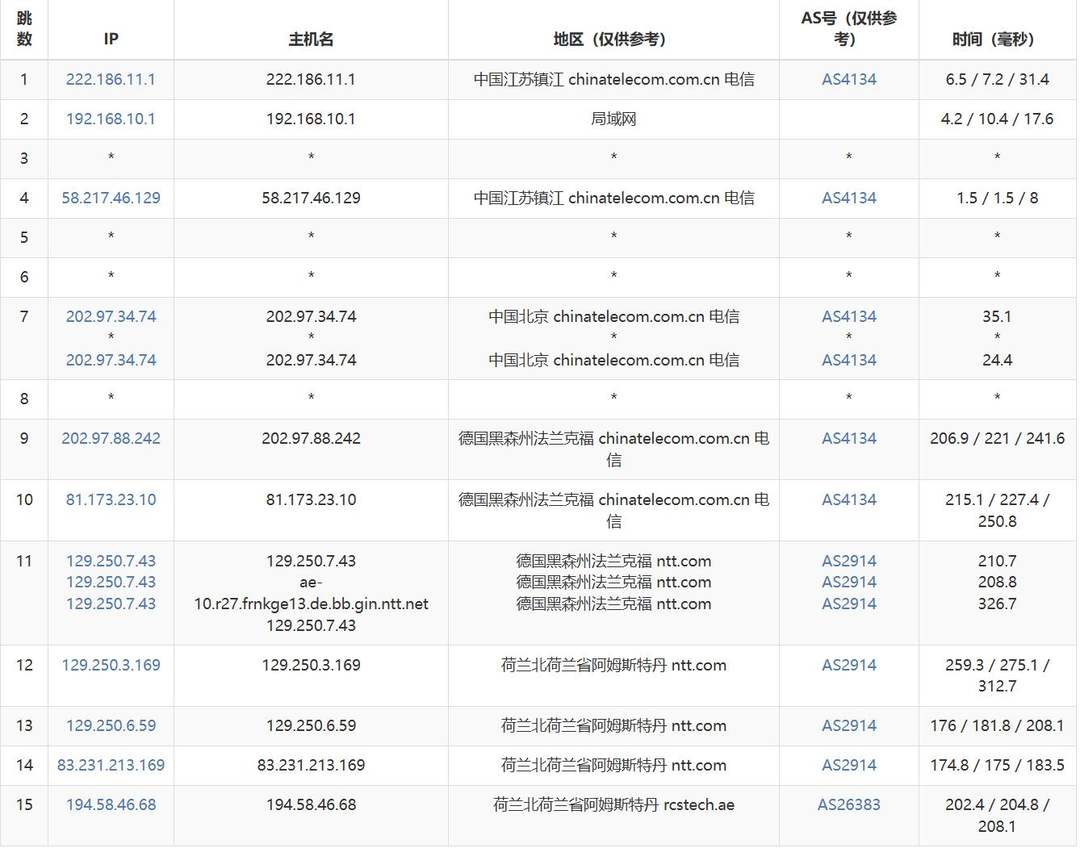
Task: Select hostname text 129.250.3.169
Action: tap(311, 665)
